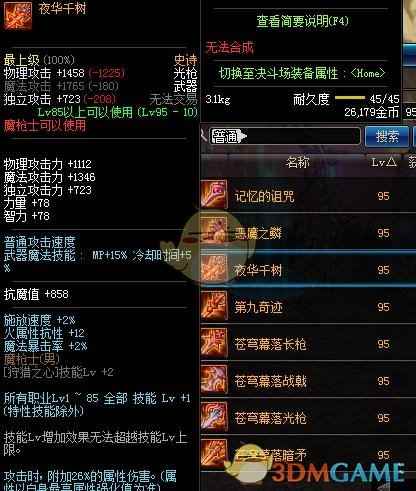Click the 记忆的诅咒 weapon icon

[x=214, y=194]
